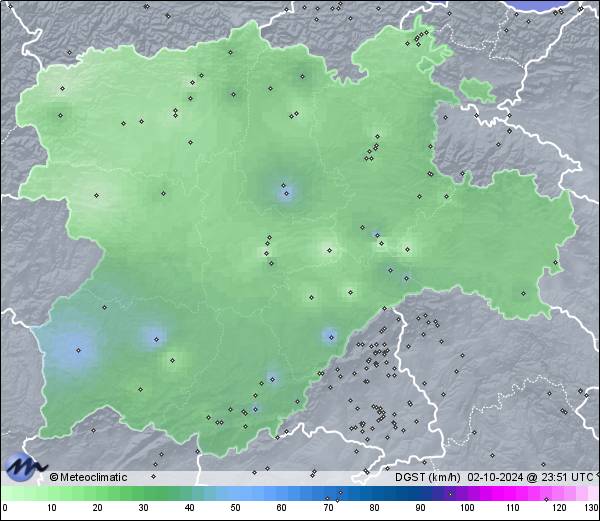This screenshot has width=600, height=521.
Task: Pick the dark navy swatch above 90
Action: [x=420, y=493]
